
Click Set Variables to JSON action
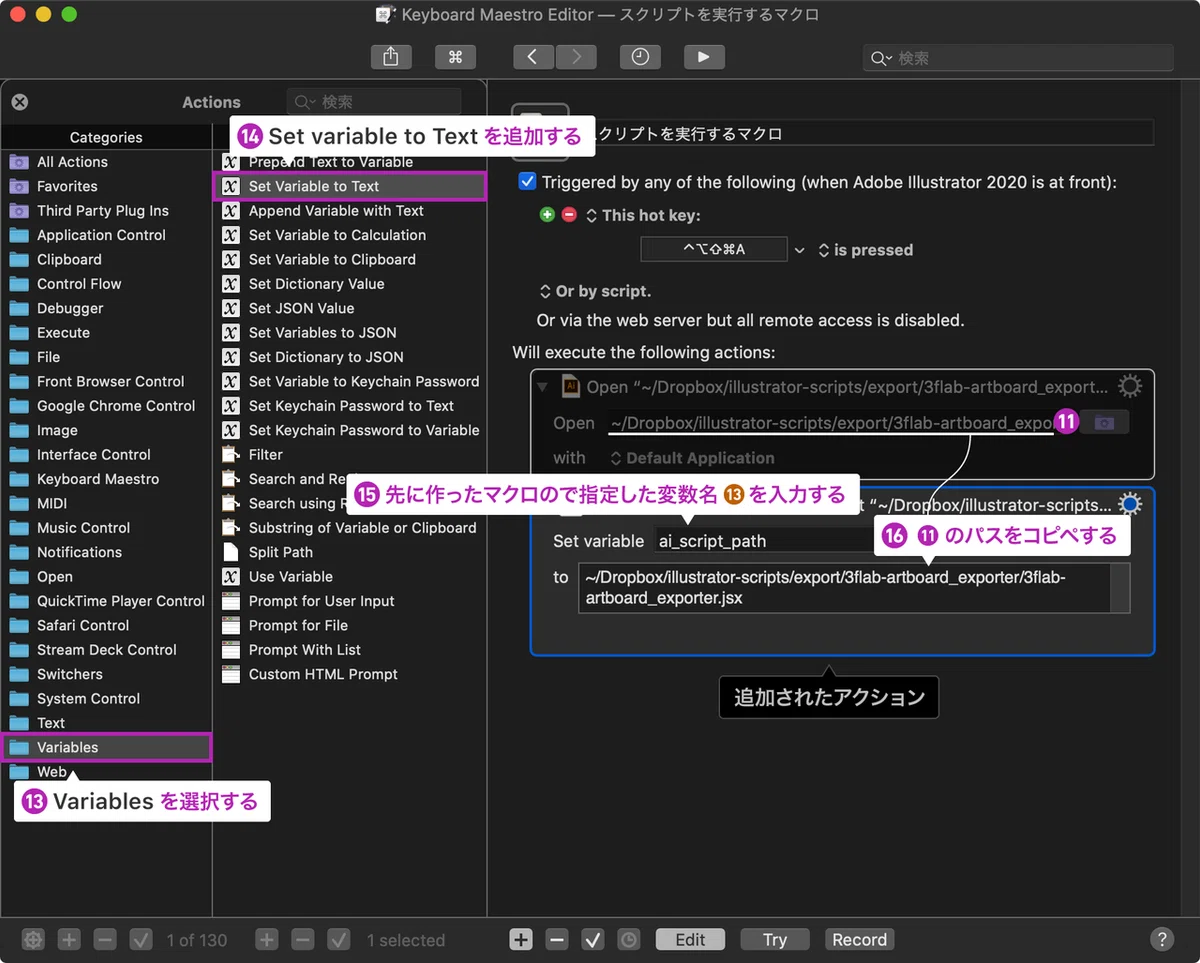click(x=349, y=333)
